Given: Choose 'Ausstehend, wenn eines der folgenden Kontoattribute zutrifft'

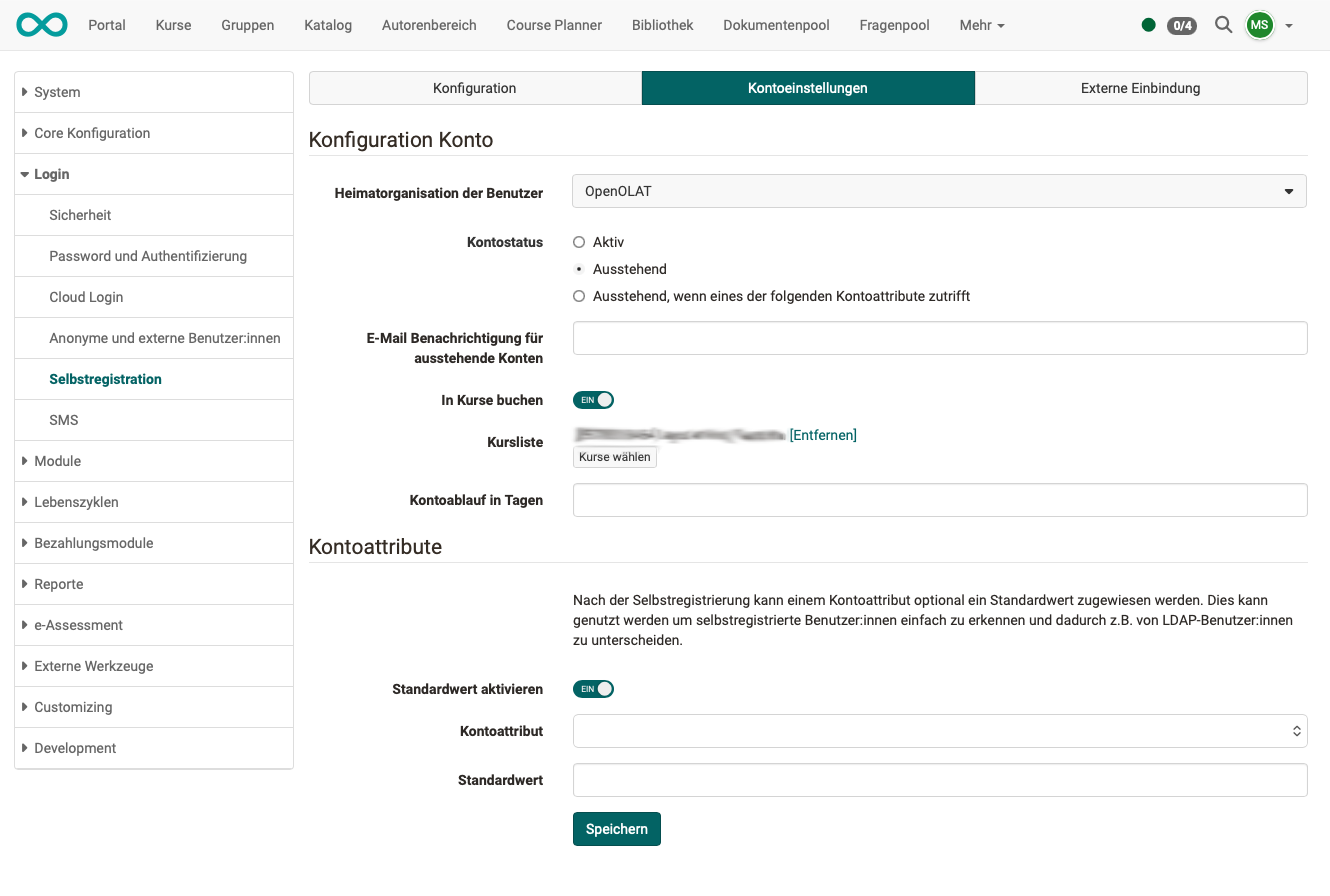Looking at the screenshot, I should pos(579,295).
